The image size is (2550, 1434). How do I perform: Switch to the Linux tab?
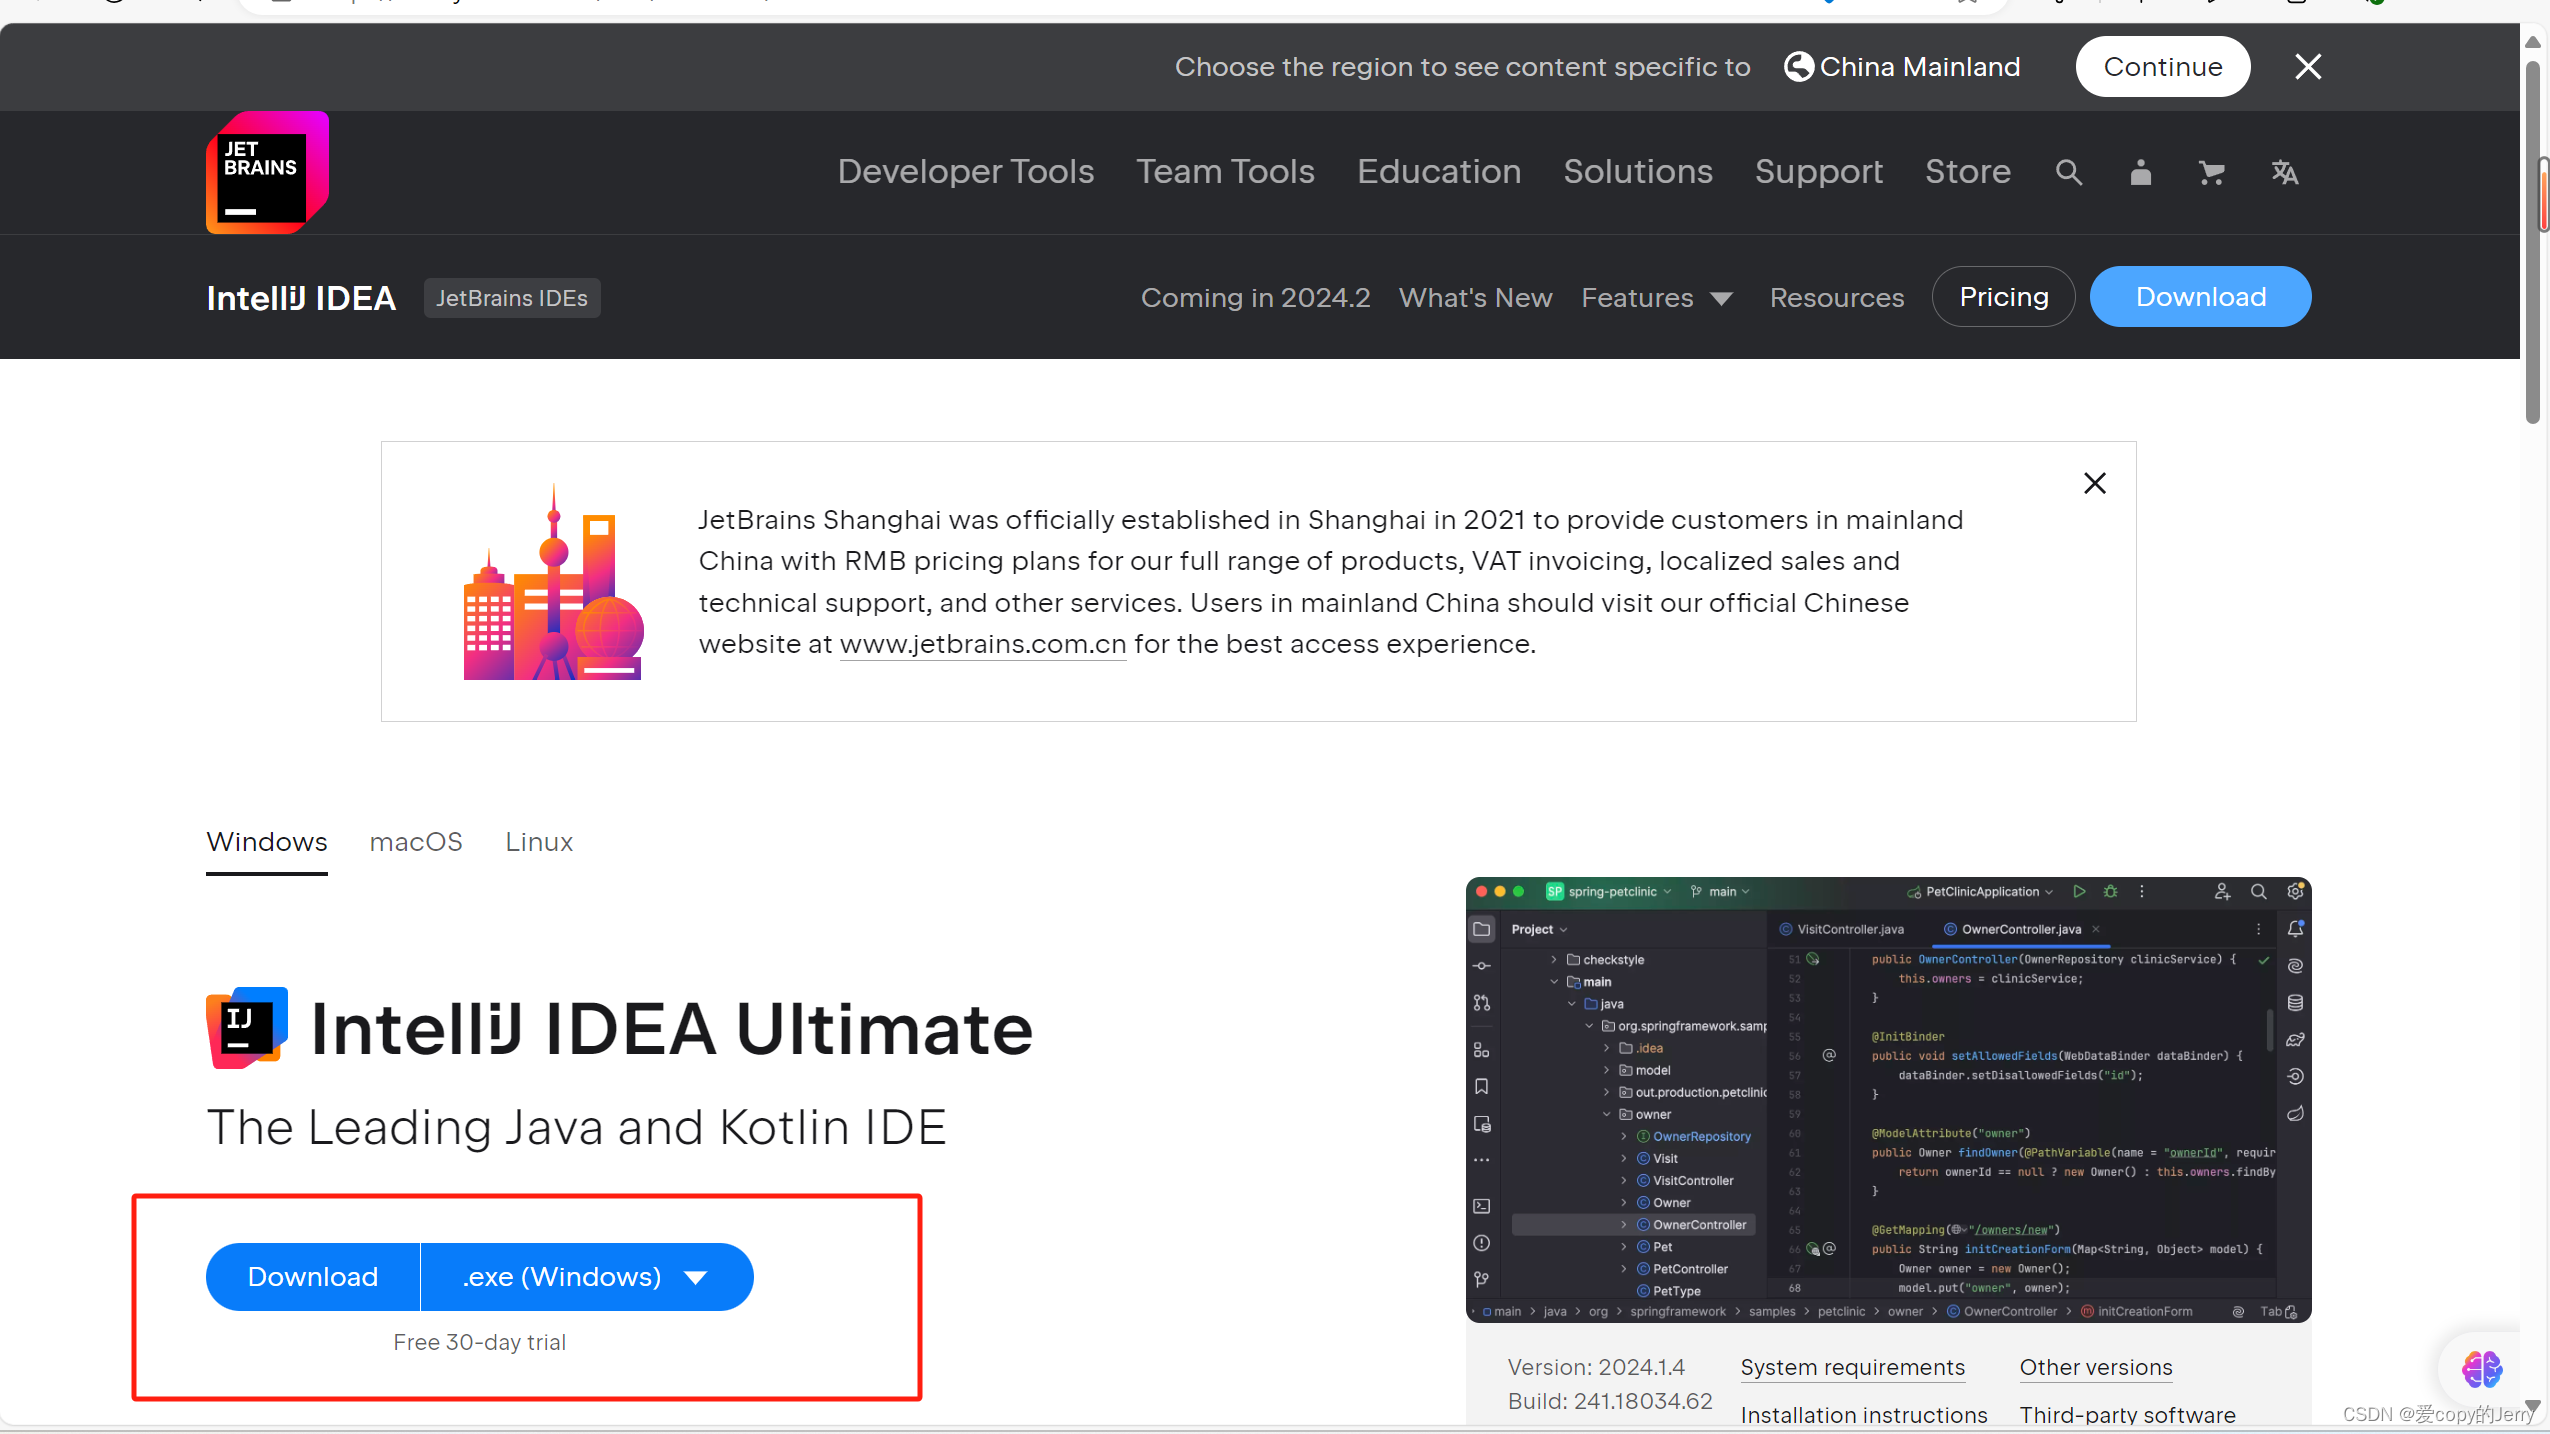(538, 841)
